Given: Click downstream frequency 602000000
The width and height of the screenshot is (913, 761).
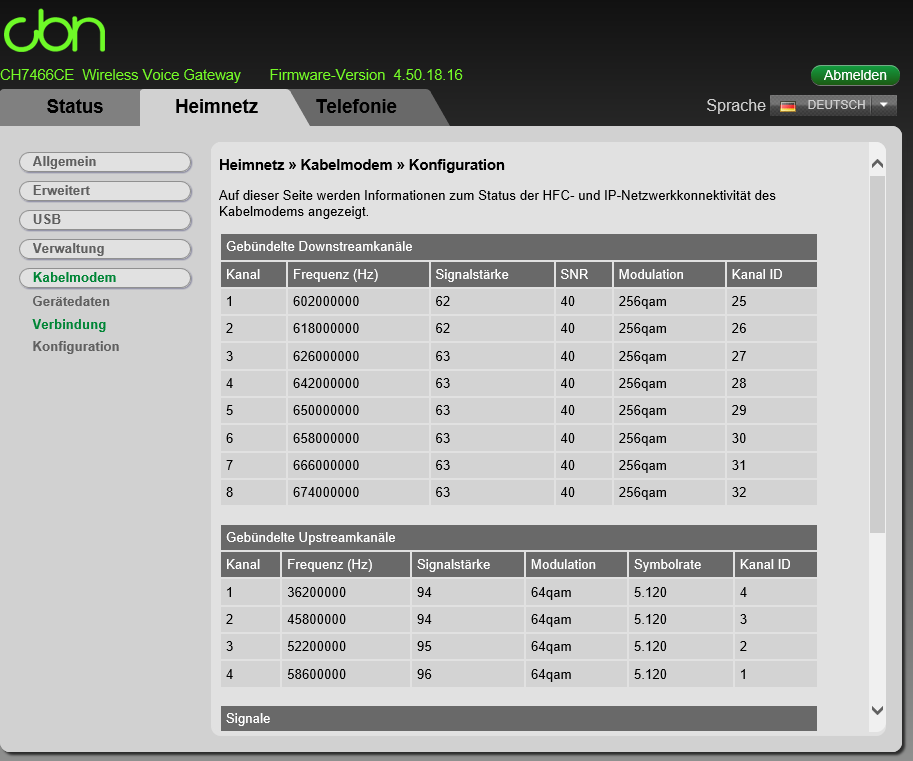Looking at the screenshot, I should coord(326,302).
